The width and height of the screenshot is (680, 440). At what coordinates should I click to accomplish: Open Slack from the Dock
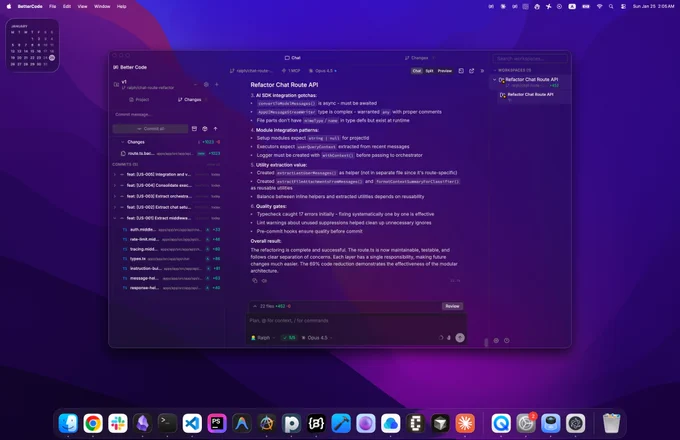tap(118, 424)
